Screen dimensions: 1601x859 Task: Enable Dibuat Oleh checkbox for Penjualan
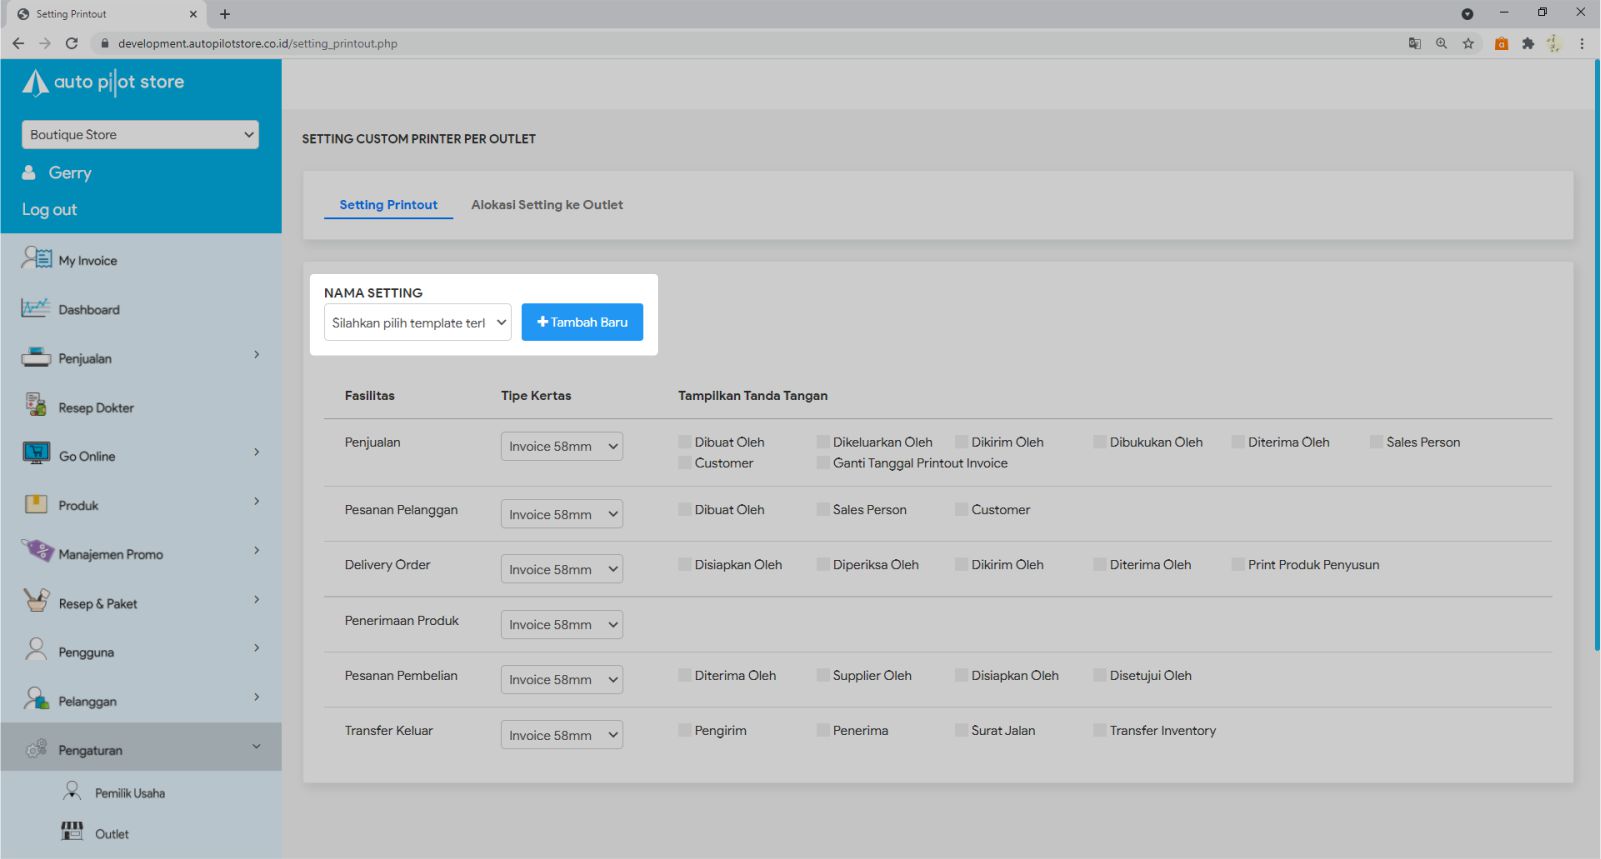click(x=685, y=442)
